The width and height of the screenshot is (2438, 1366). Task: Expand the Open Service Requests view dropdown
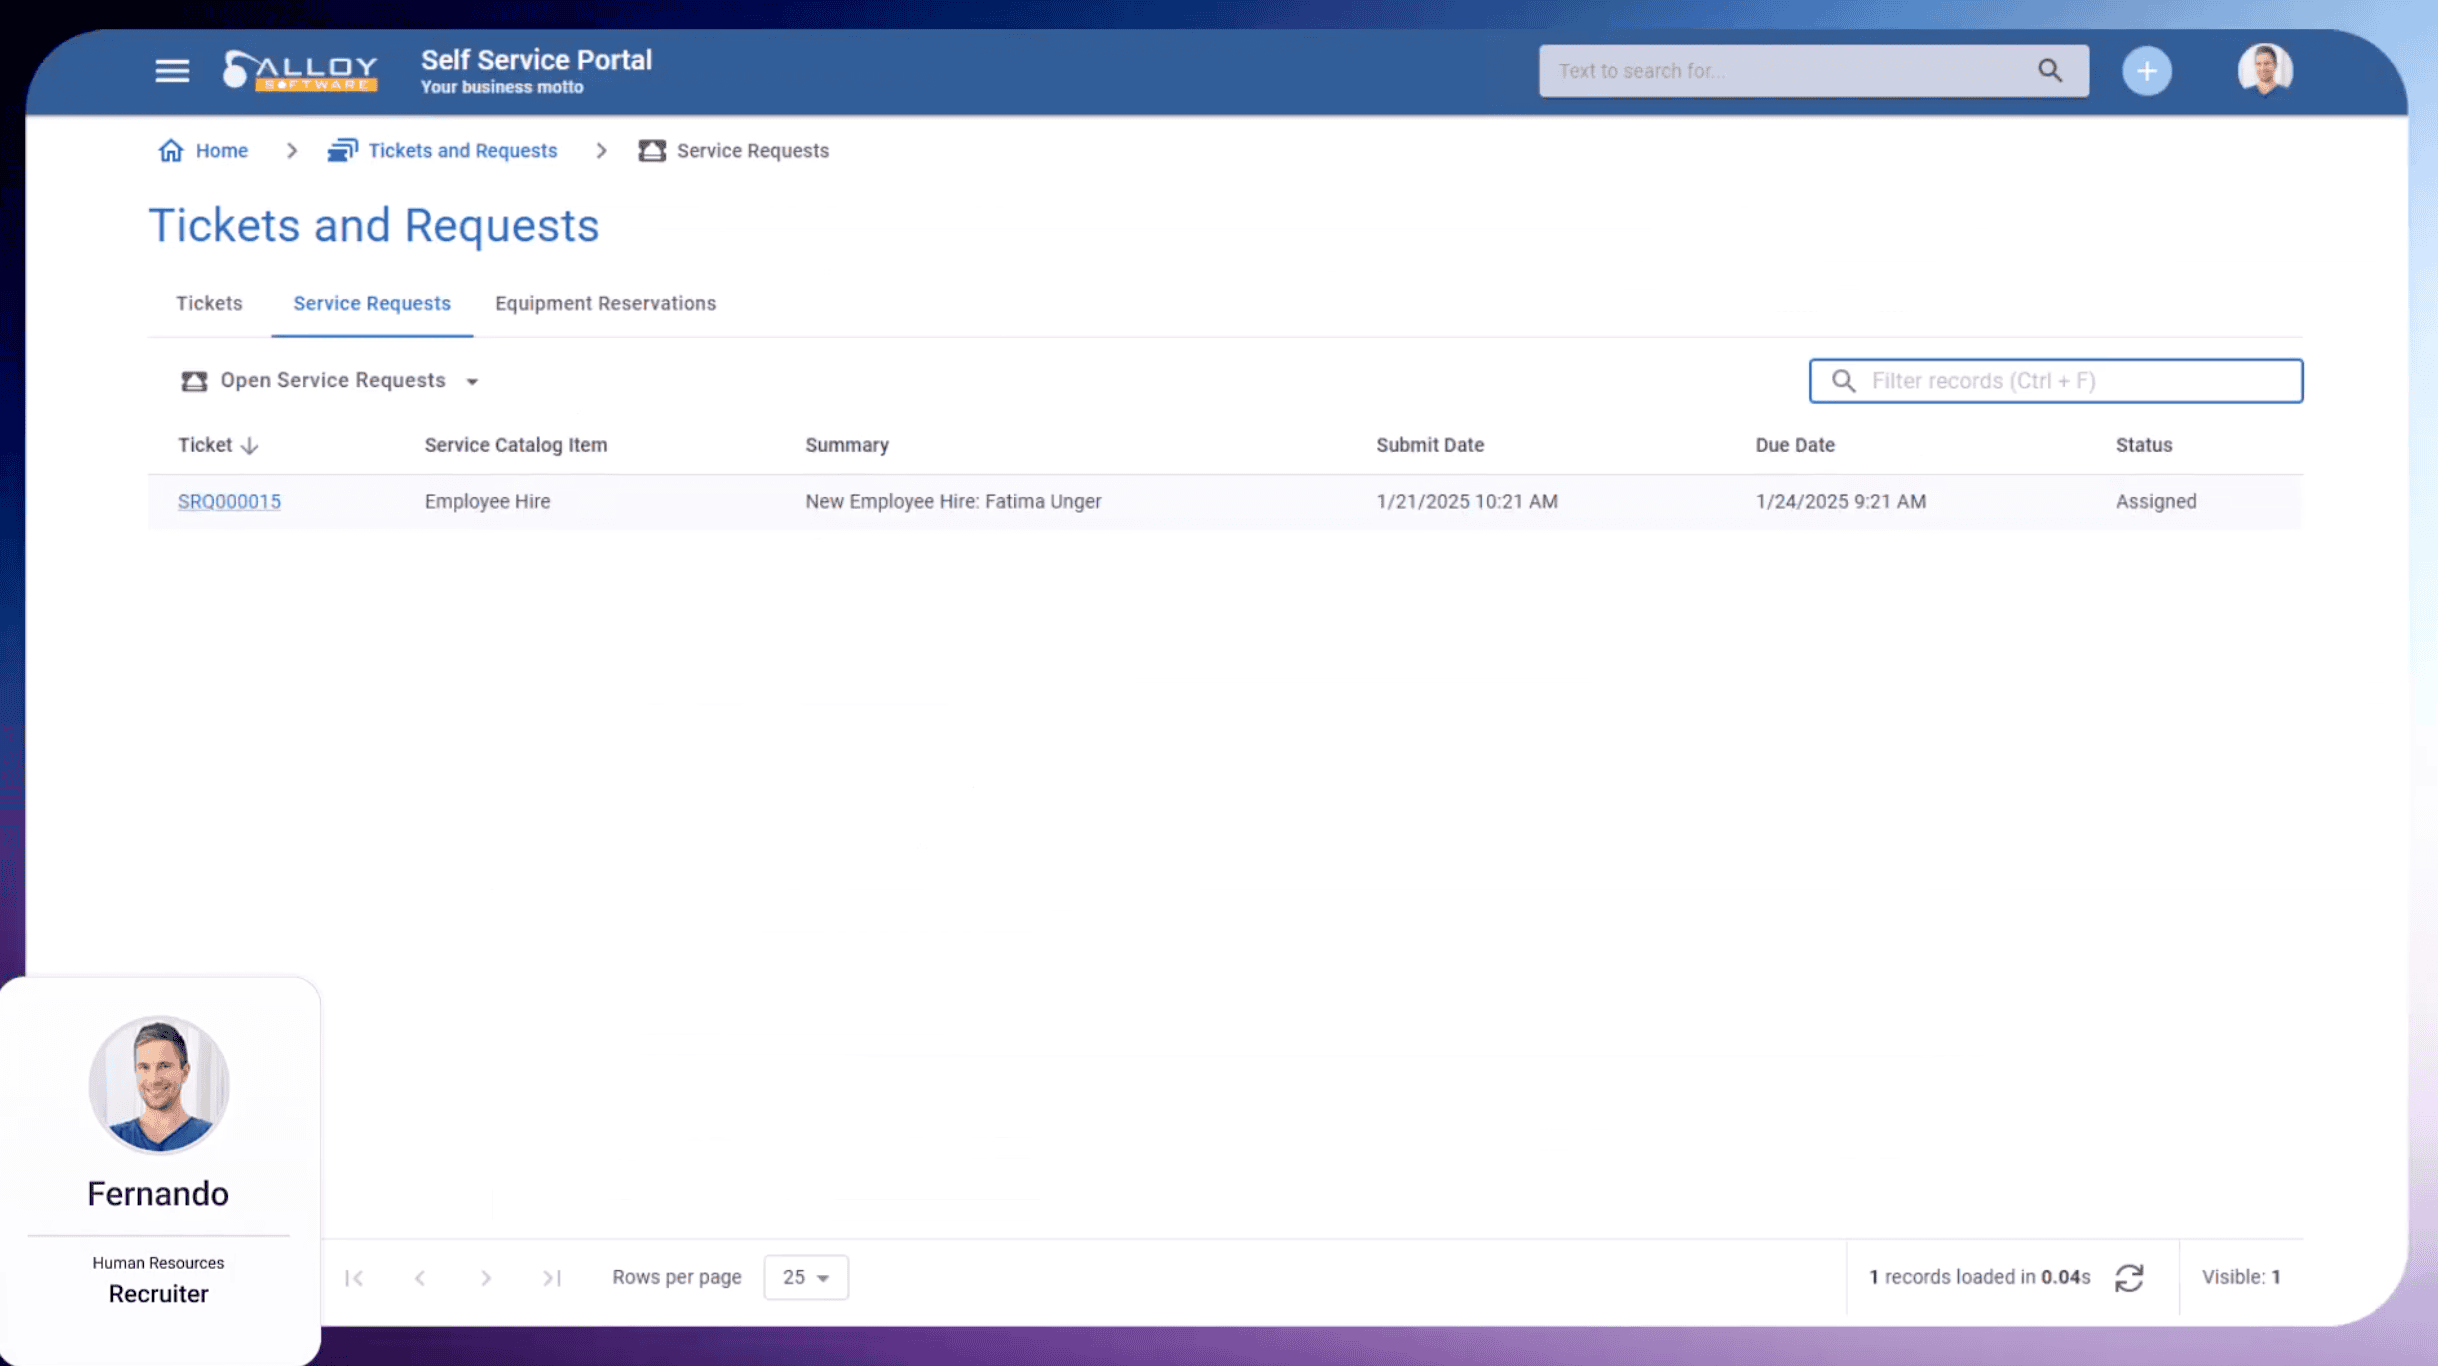click(x=472, y=381)
